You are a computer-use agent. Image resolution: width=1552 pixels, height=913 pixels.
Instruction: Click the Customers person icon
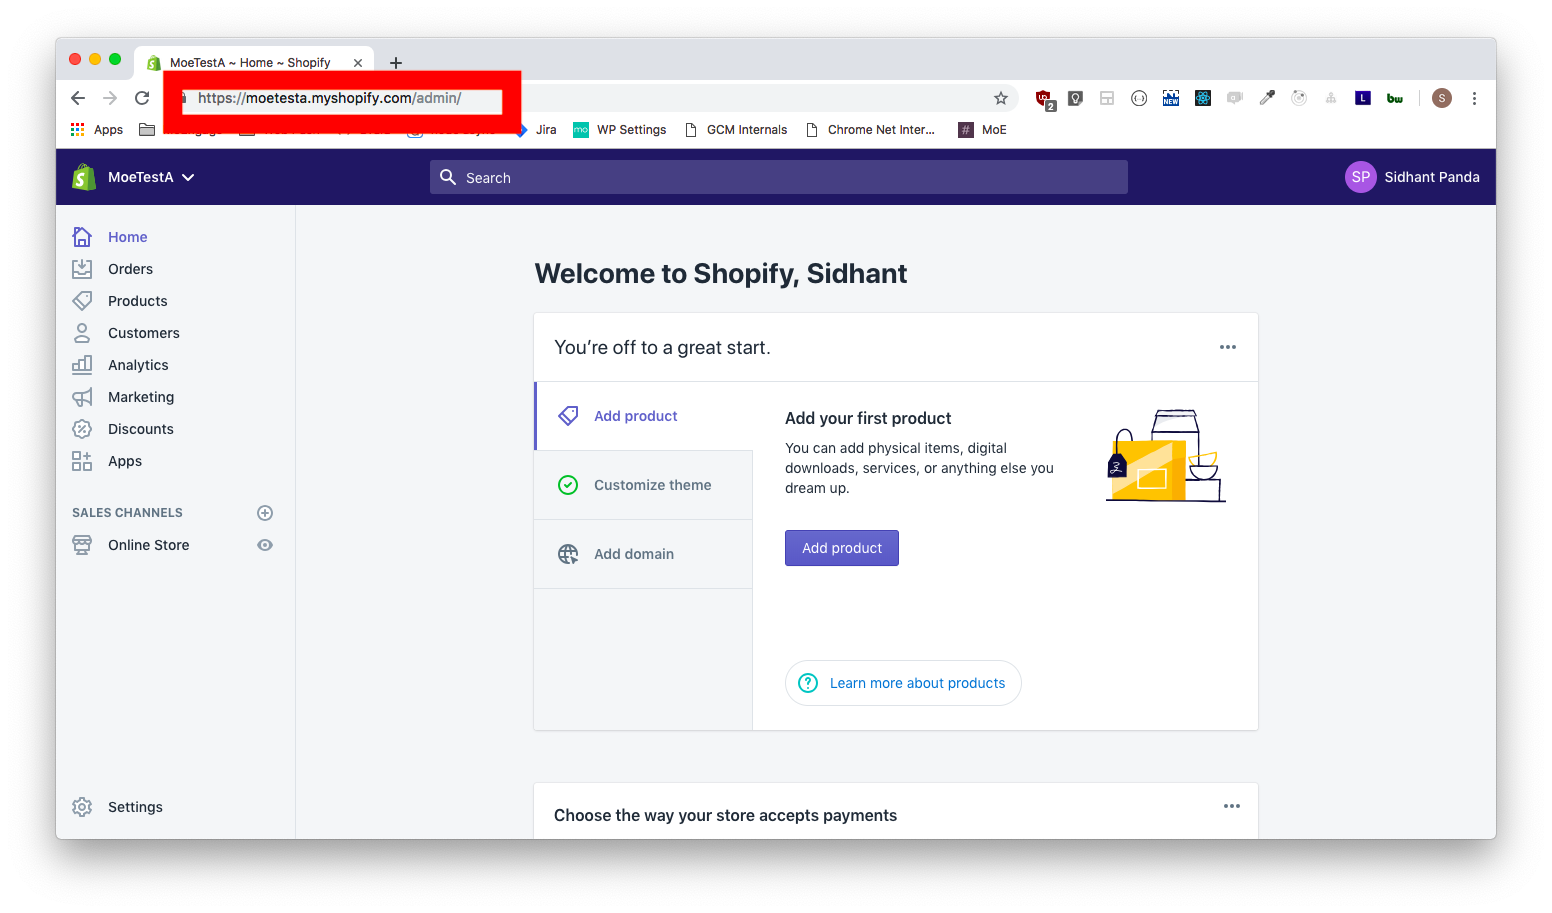tap(82, 333)
